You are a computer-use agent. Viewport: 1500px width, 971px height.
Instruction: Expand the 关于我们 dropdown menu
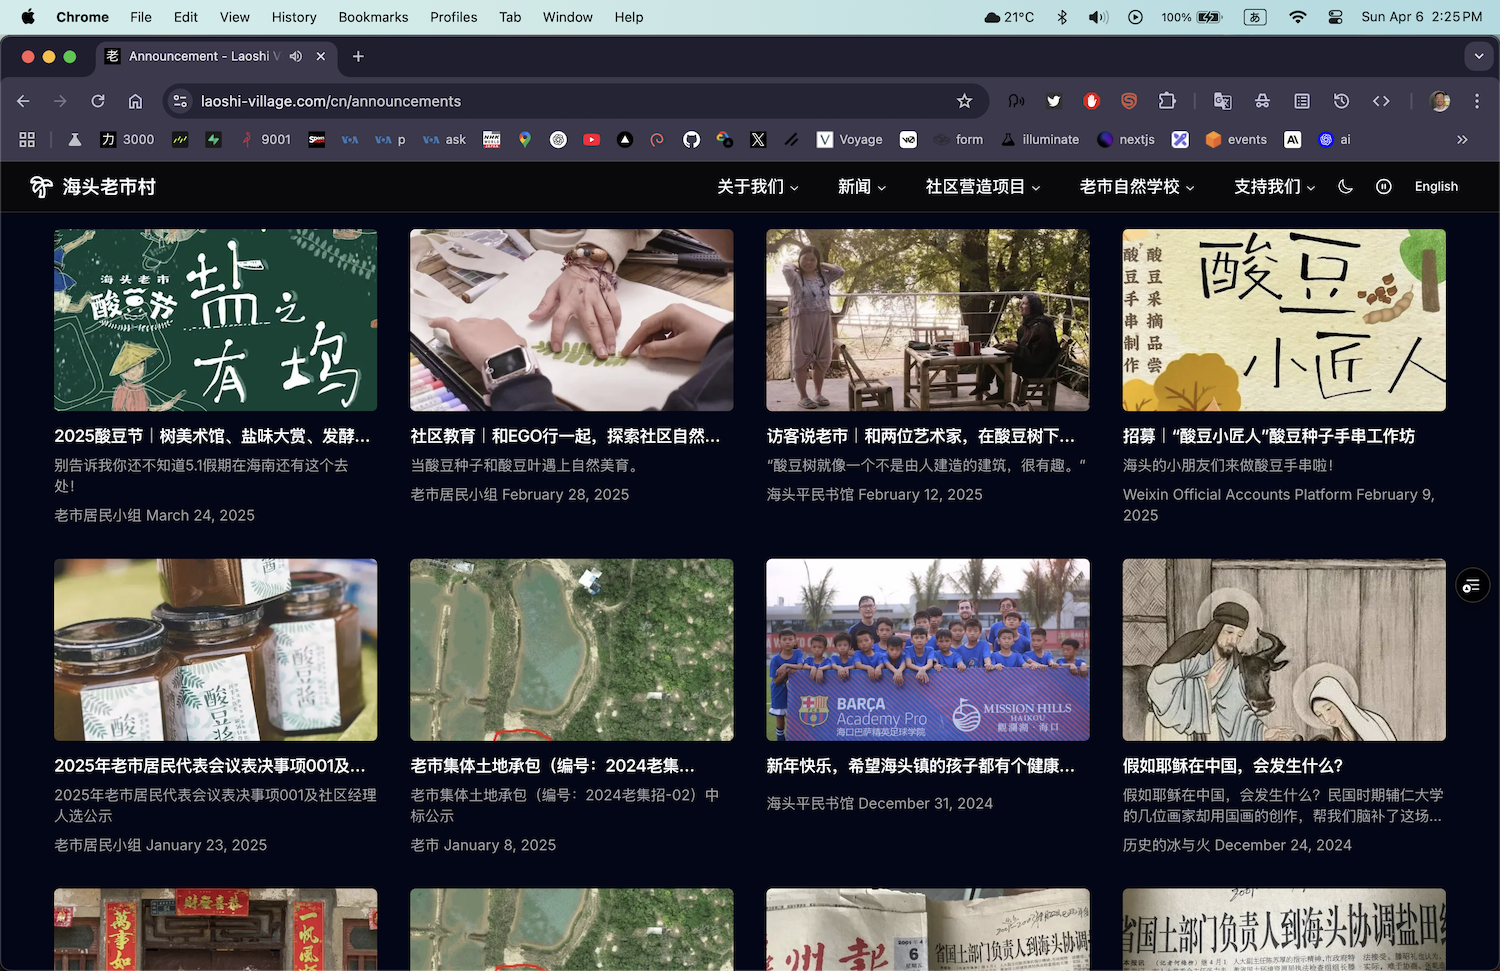(757, 187)
